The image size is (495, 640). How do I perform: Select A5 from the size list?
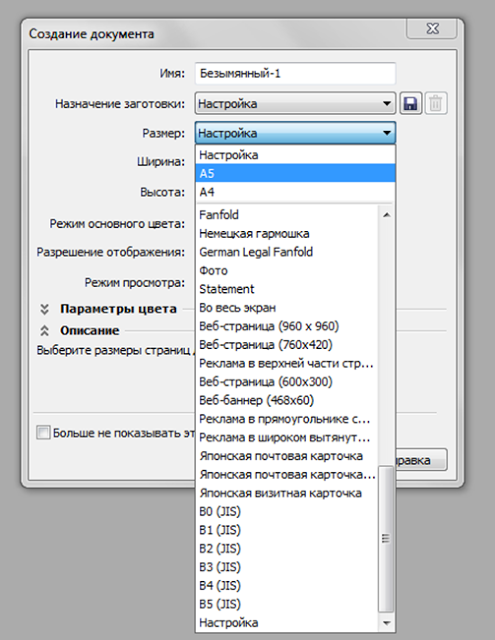pos(295,173)
